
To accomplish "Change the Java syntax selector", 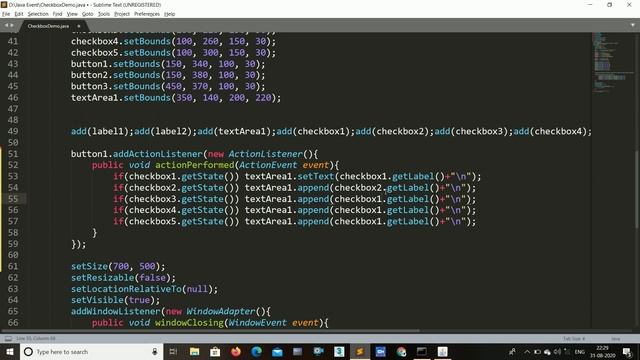I will coord(616,339).
